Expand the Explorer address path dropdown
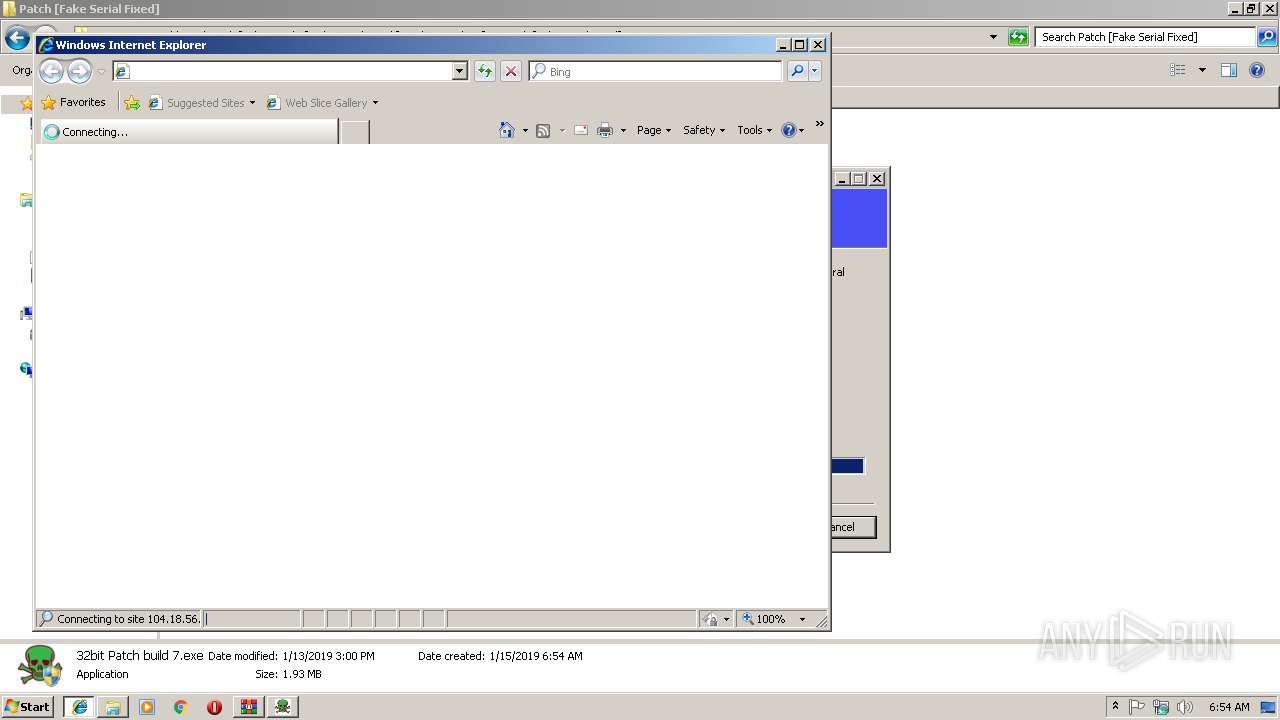1280x720 pixels. pos(993,37)
